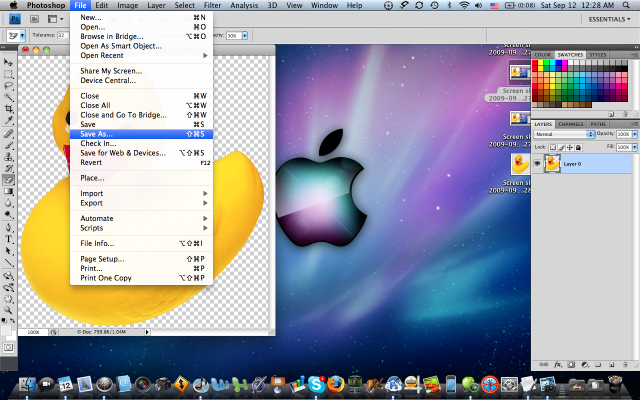Select the Layer 0 thumbnail
640x400 pixels.
tap(551, 162)
